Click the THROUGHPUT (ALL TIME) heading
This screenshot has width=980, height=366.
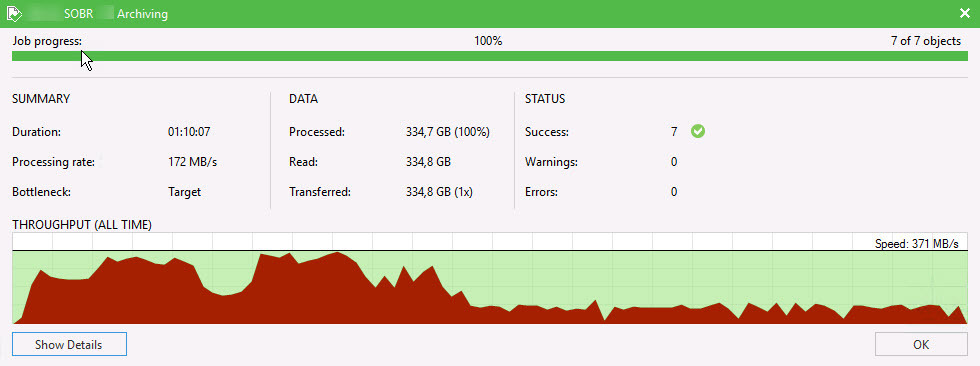[82, 224]
